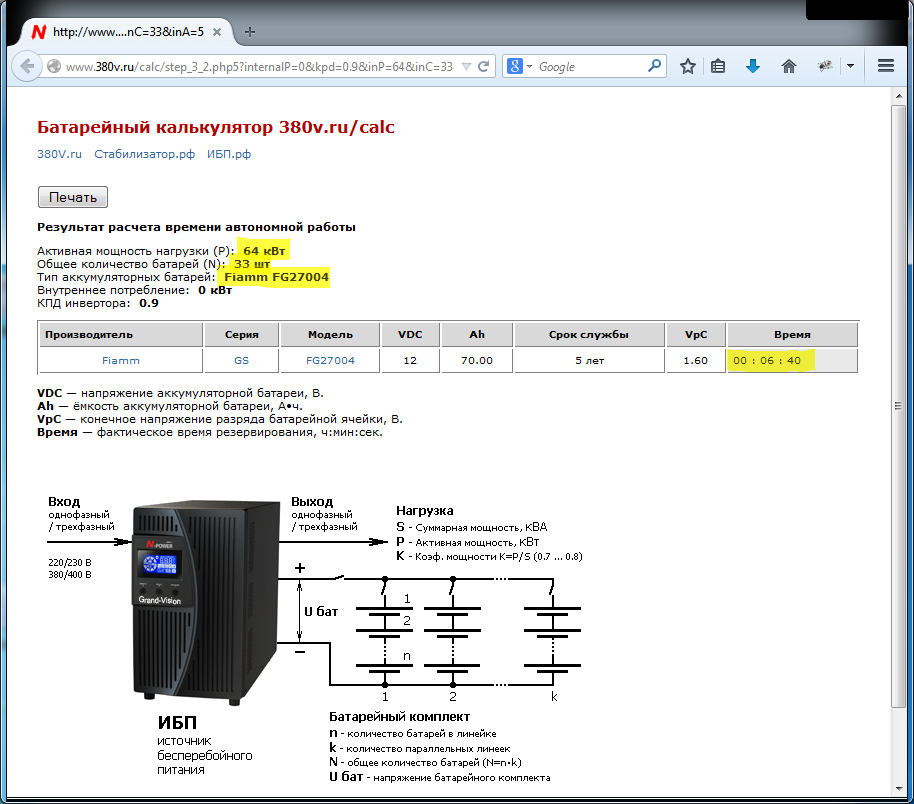Open the GS series link

[241, 360]
